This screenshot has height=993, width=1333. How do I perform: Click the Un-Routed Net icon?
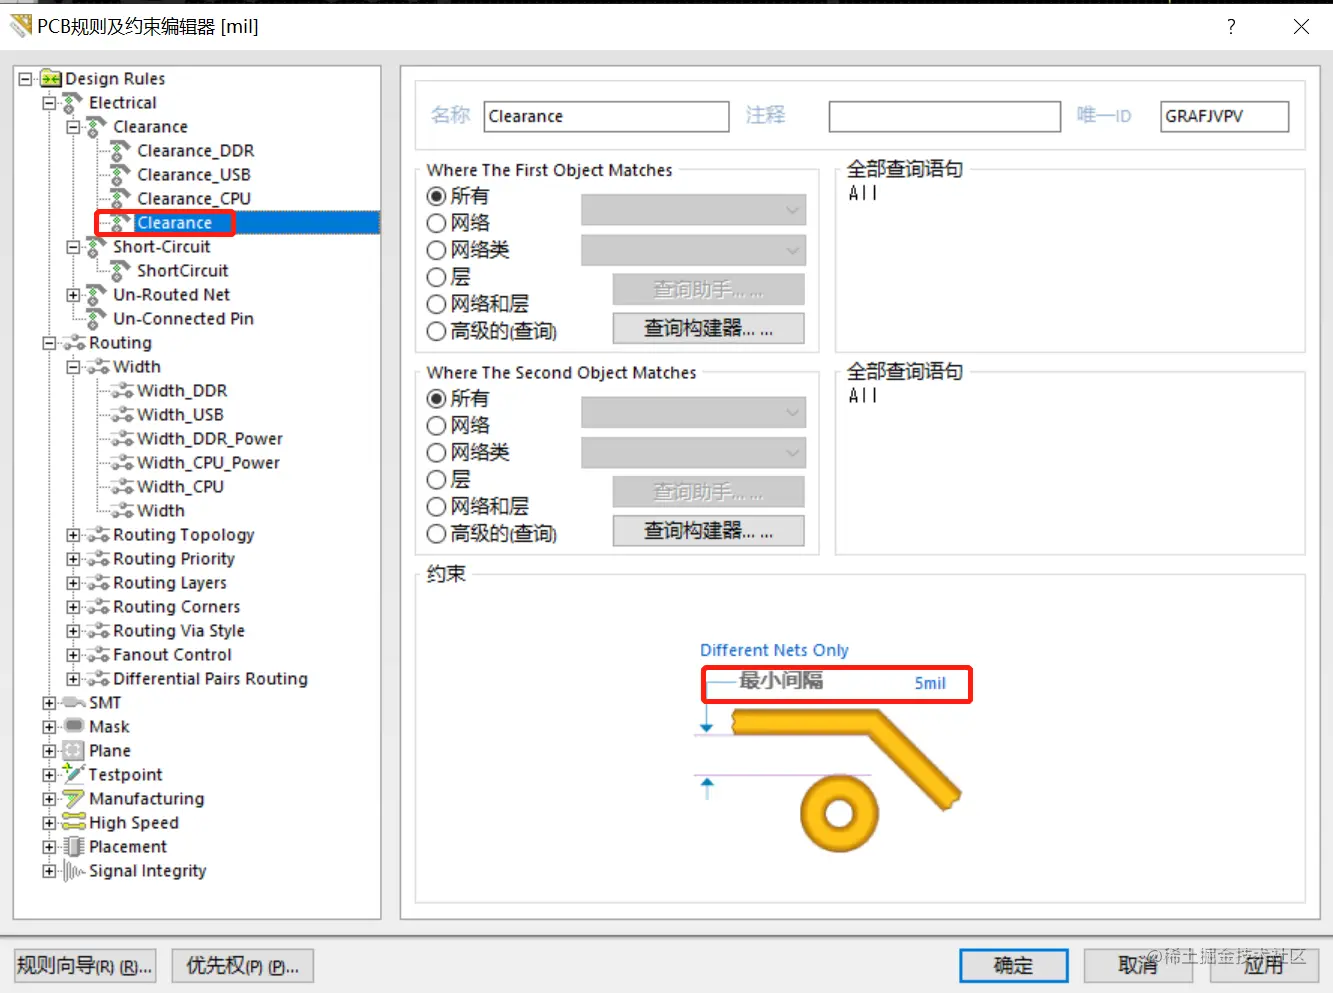click(97, 294)
